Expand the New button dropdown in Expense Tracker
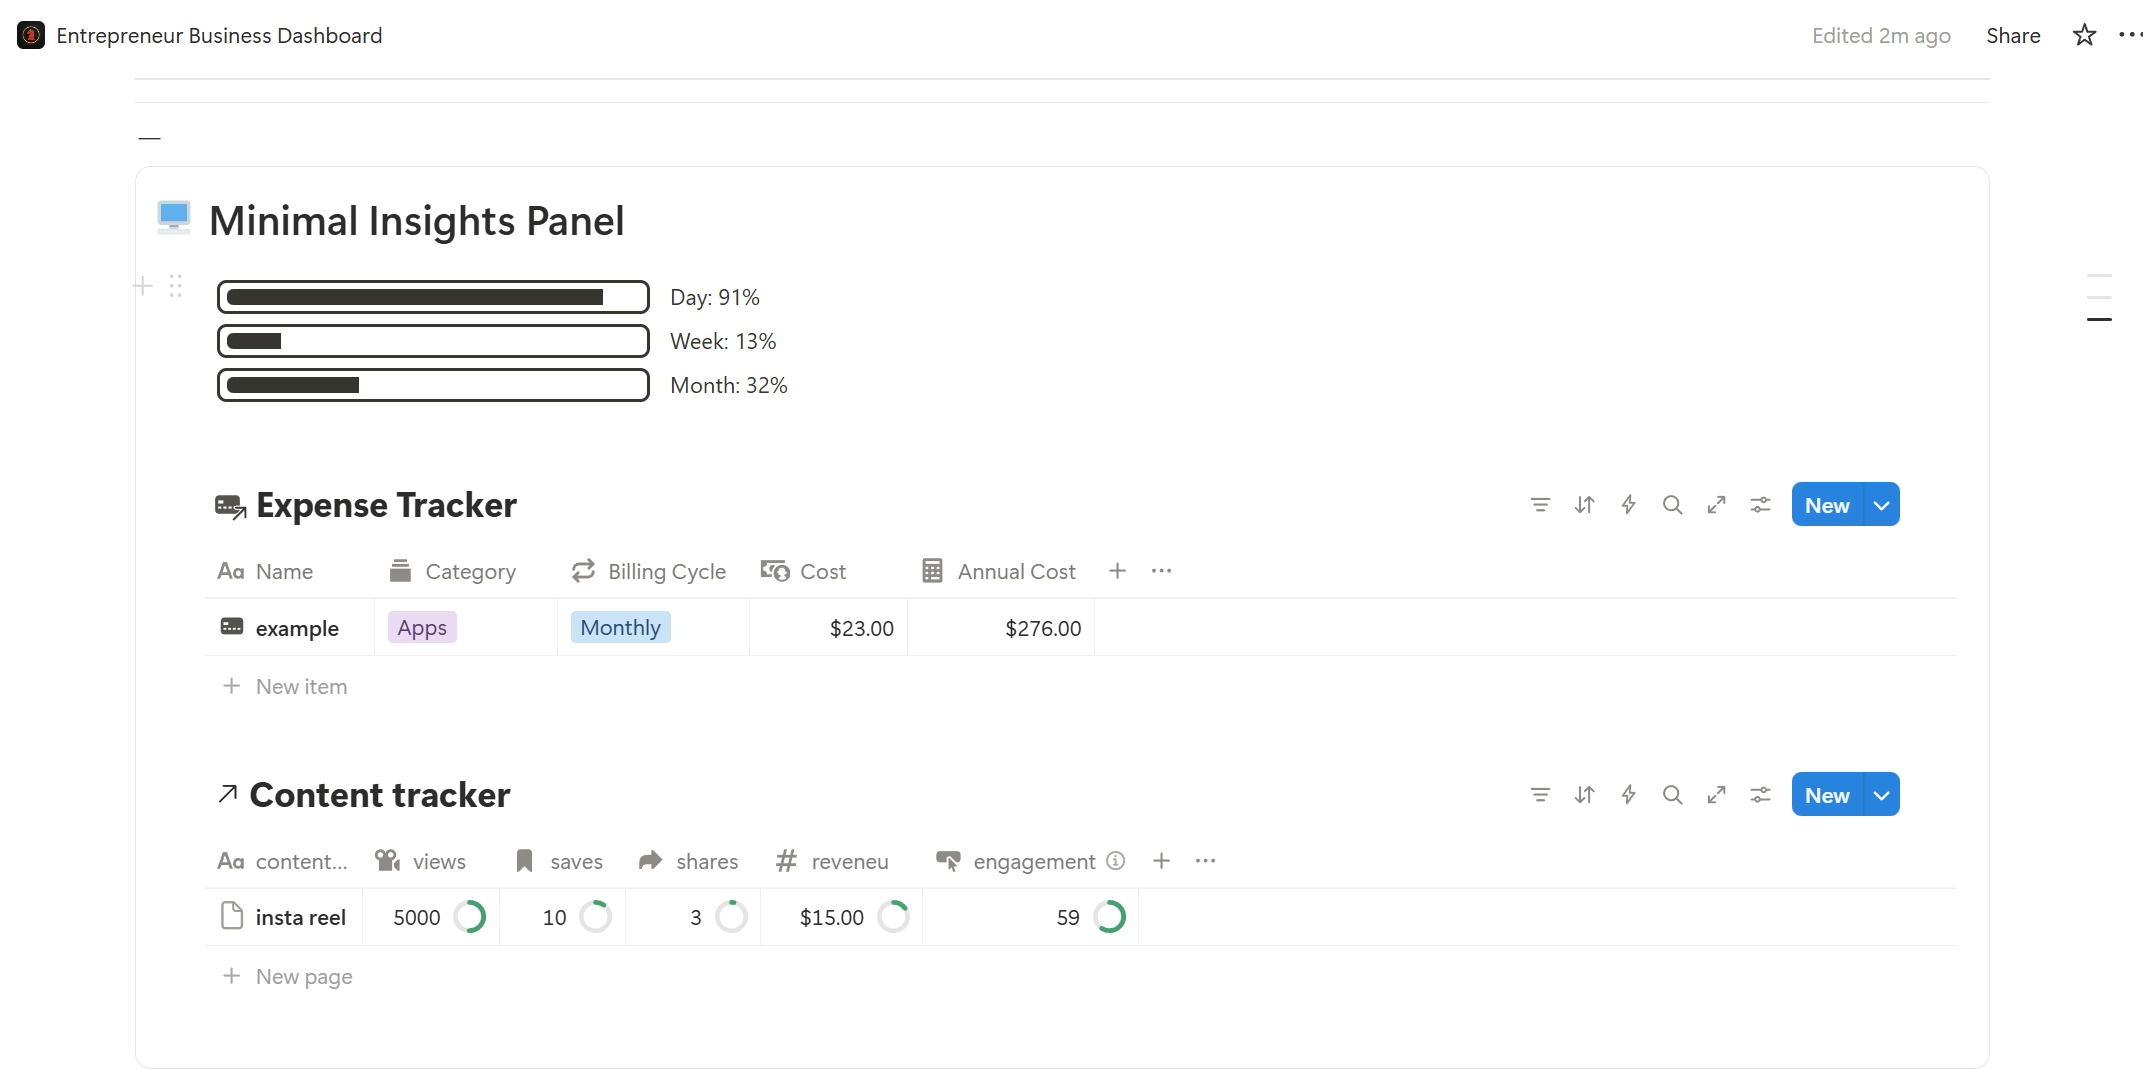This screenshot has height=1069, width=2143. pos(1881,504)
